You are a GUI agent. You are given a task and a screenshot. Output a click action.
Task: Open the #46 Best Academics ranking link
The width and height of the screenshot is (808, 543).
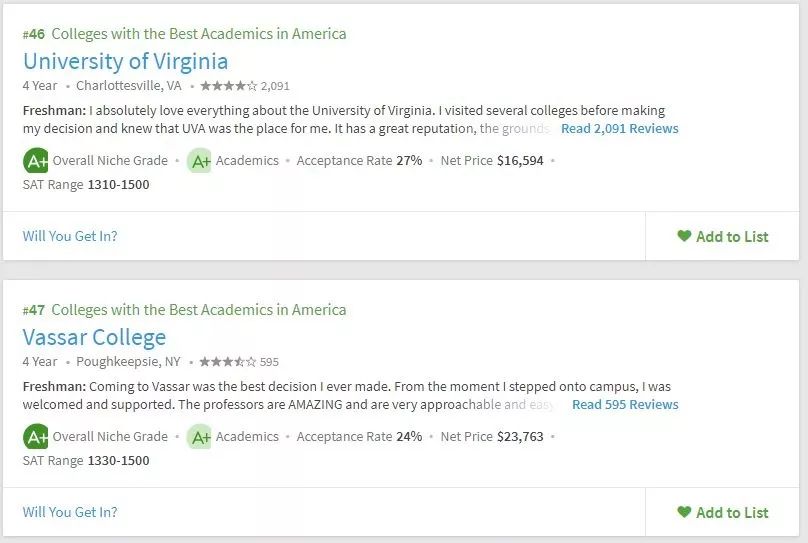coord(185,34)
